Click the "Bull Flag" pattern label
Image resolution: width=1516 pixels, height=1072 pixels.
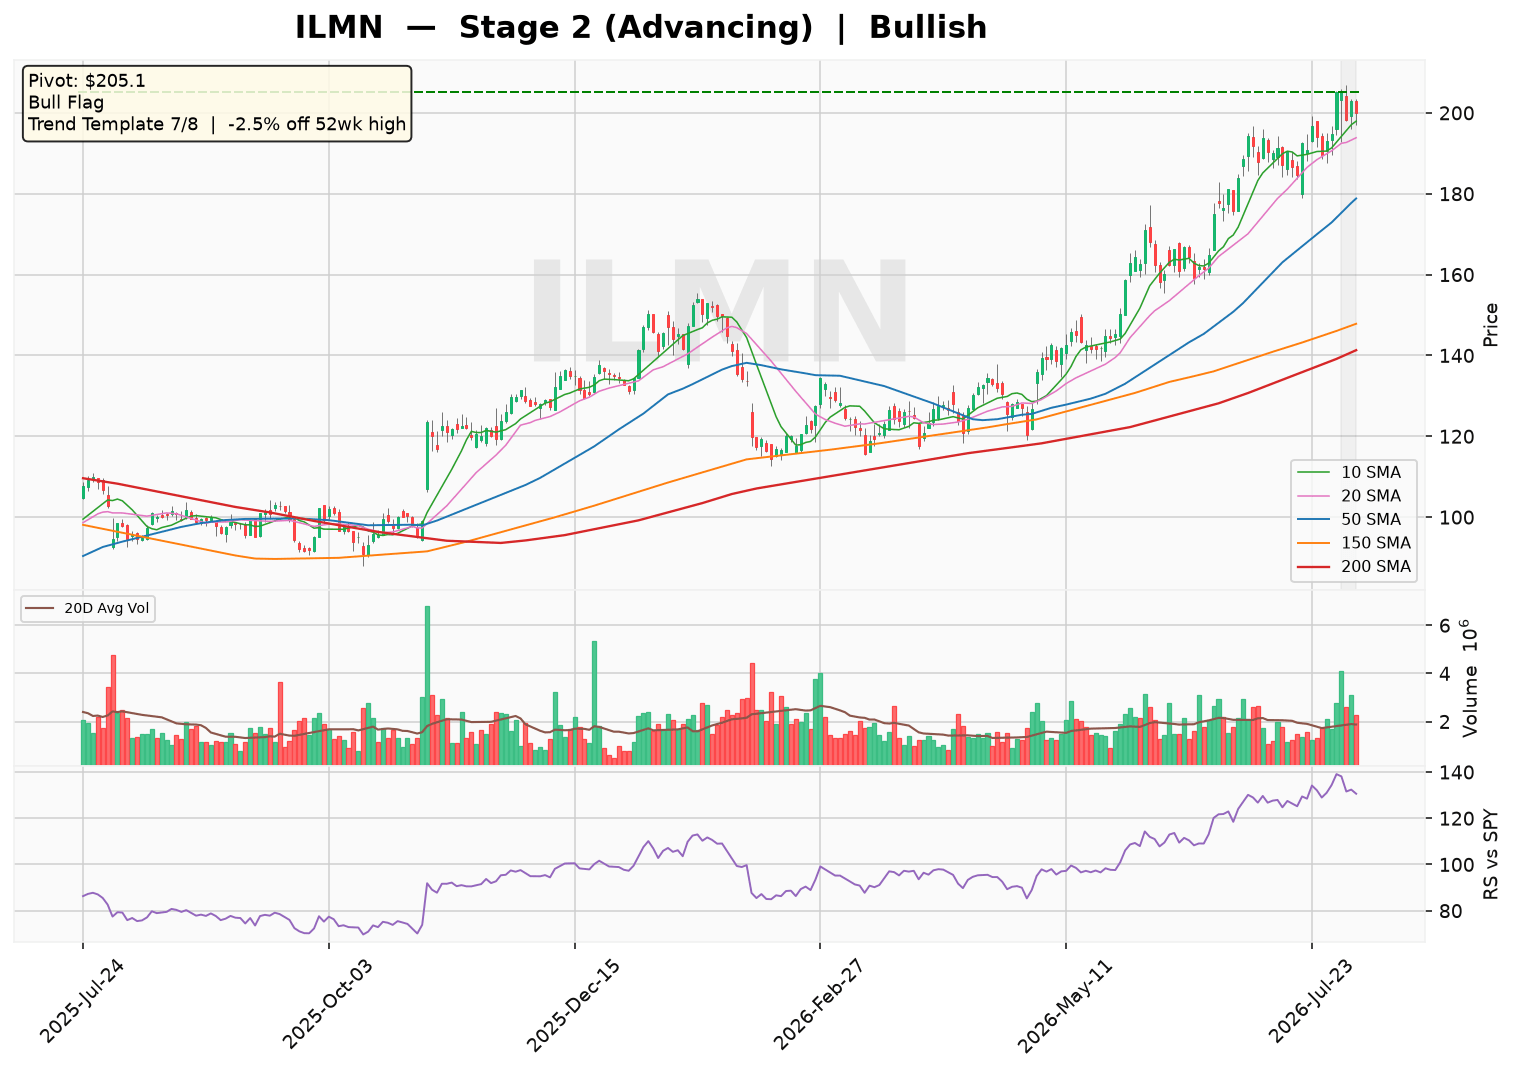point(66,102)
